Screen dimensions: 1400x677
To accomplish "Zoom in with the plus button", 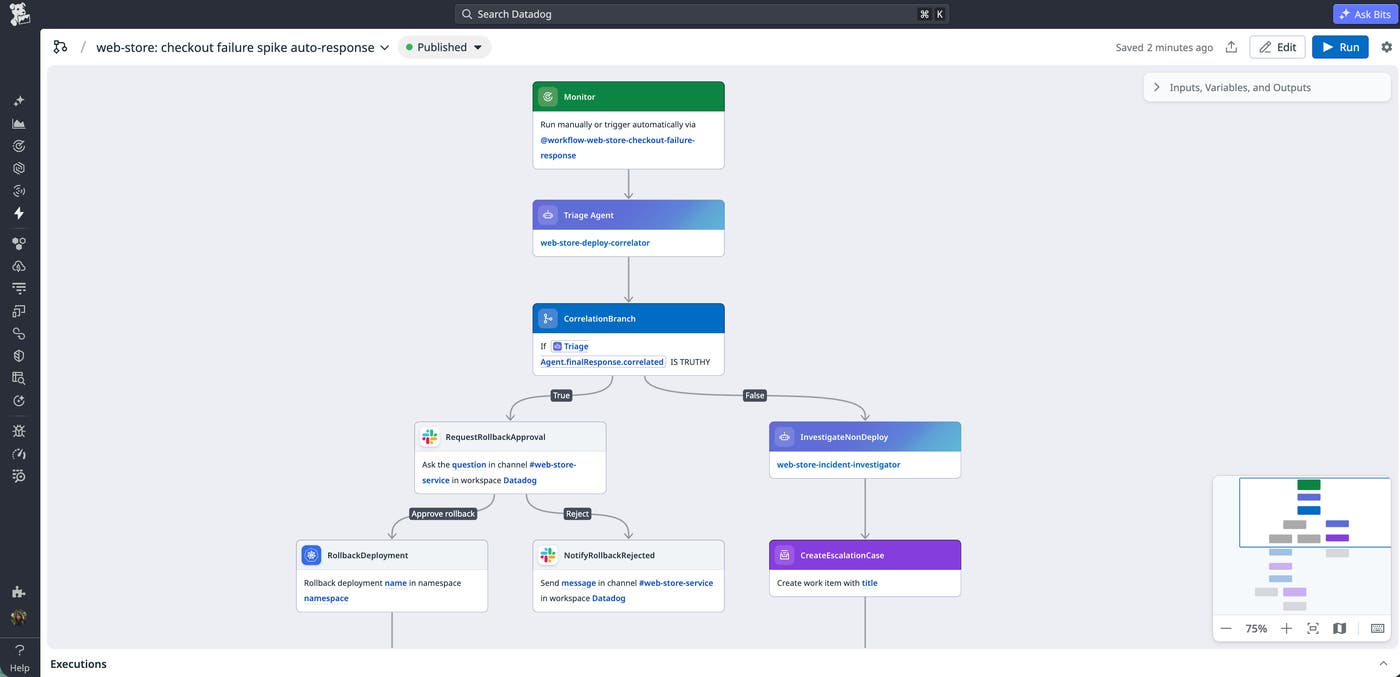I will click(1286, 628).
